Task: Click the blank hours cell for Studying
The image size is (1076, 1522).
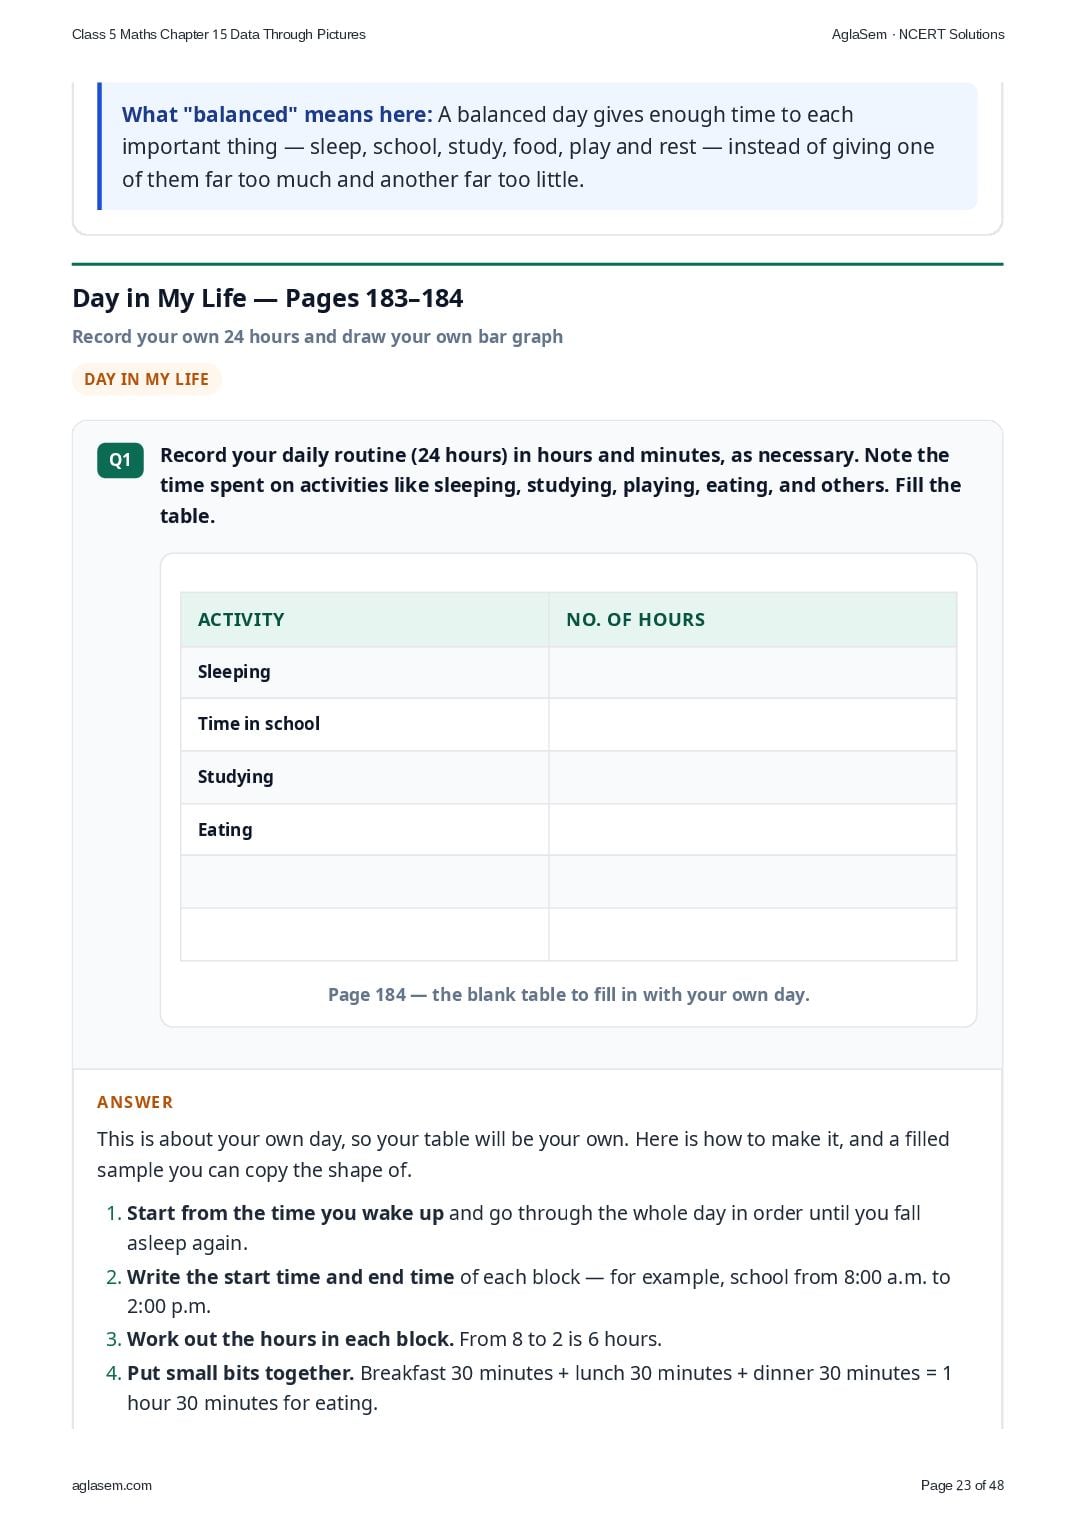Action: coord(752,777)
